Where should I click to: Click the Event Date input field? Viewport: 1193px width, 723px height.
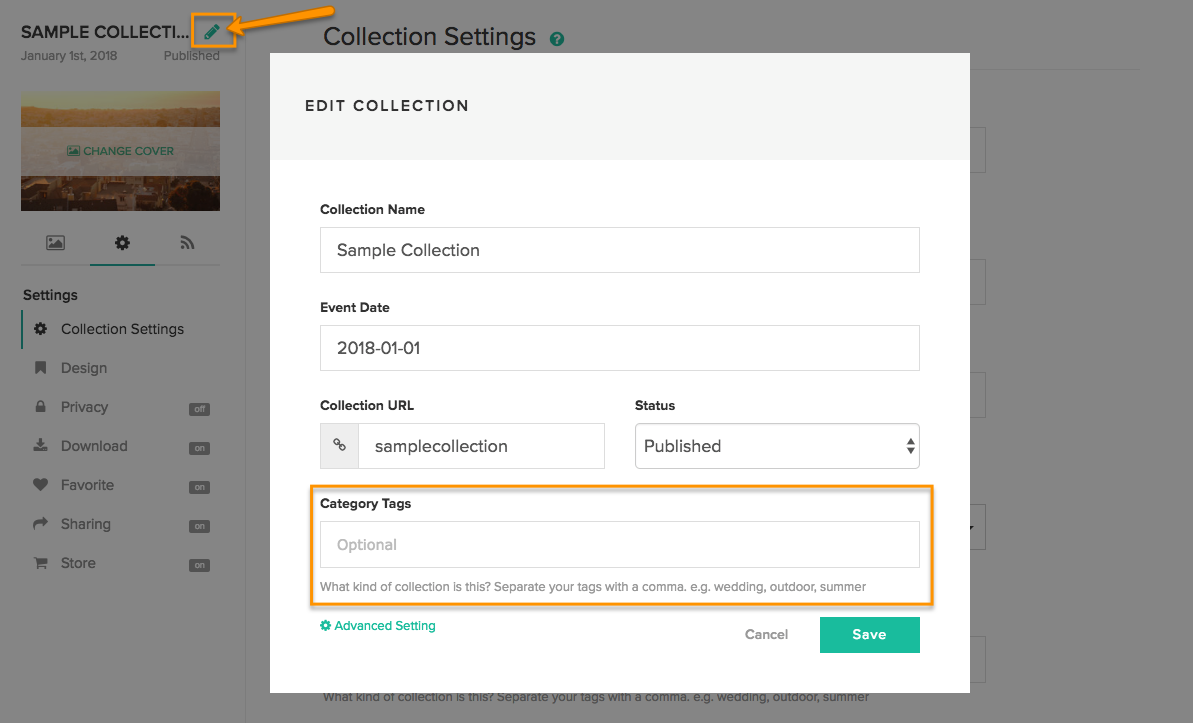[x=619, y=348]
